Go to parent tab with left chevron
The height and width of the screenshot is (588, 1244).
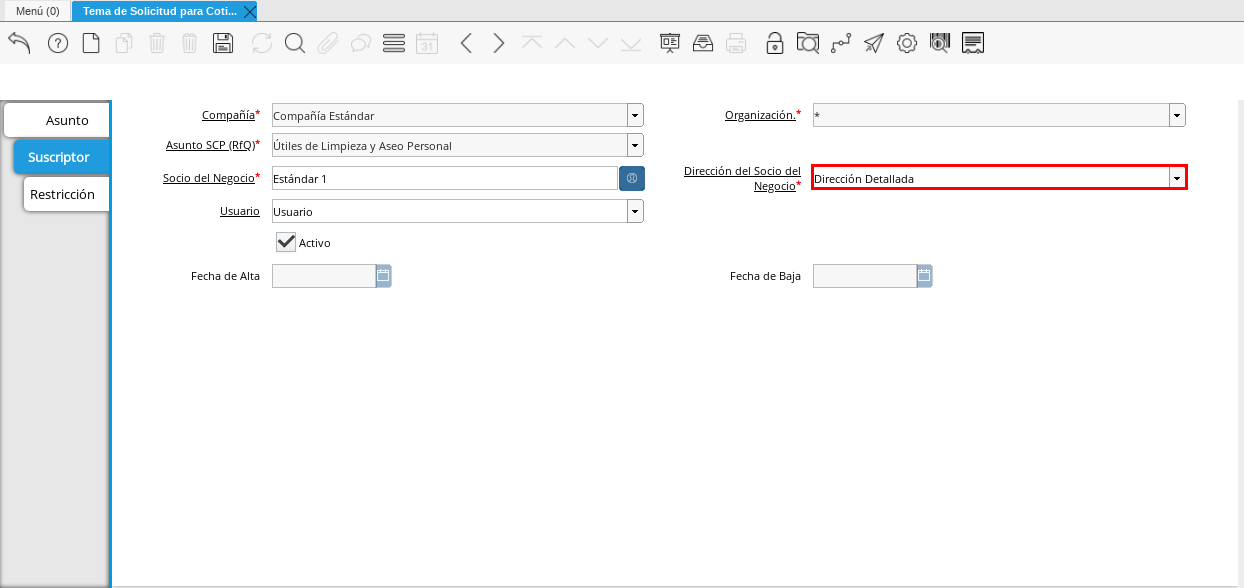(466, 43)
